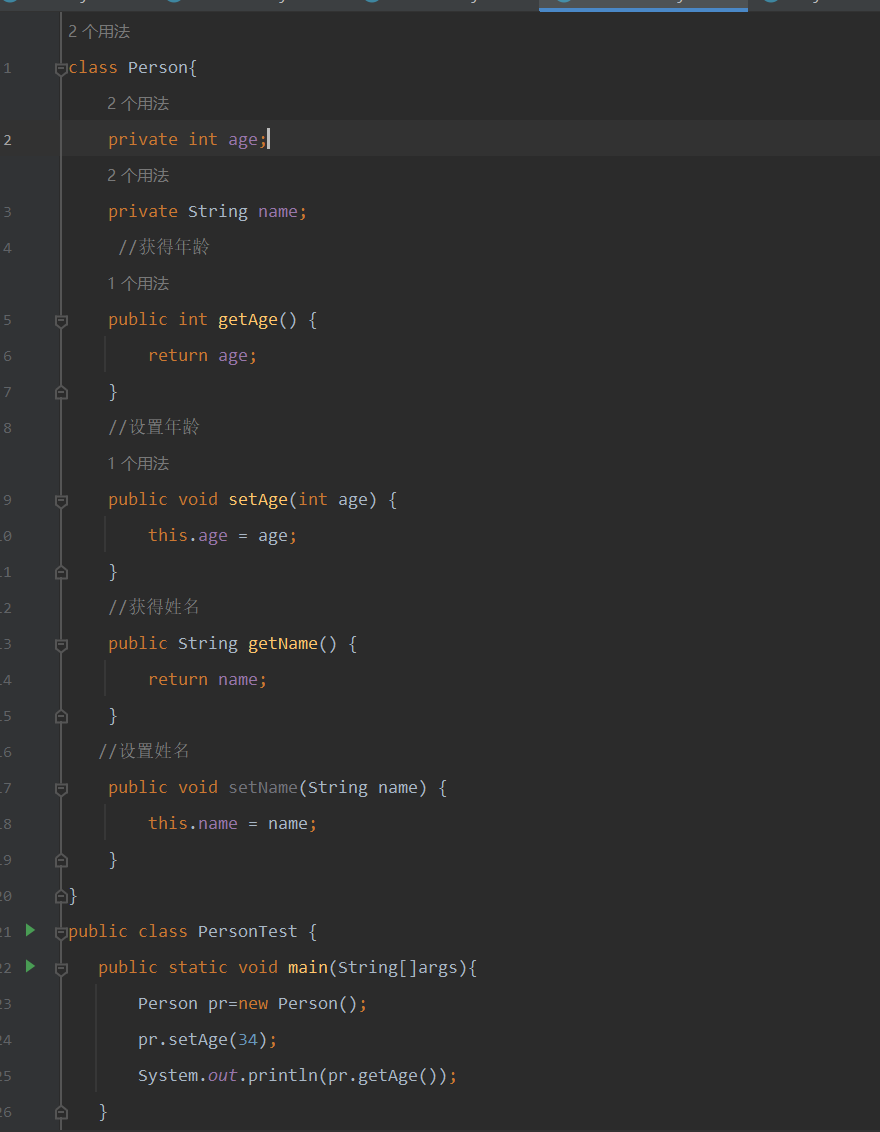Click 'println' in the System.out line

coord(282,1076)
